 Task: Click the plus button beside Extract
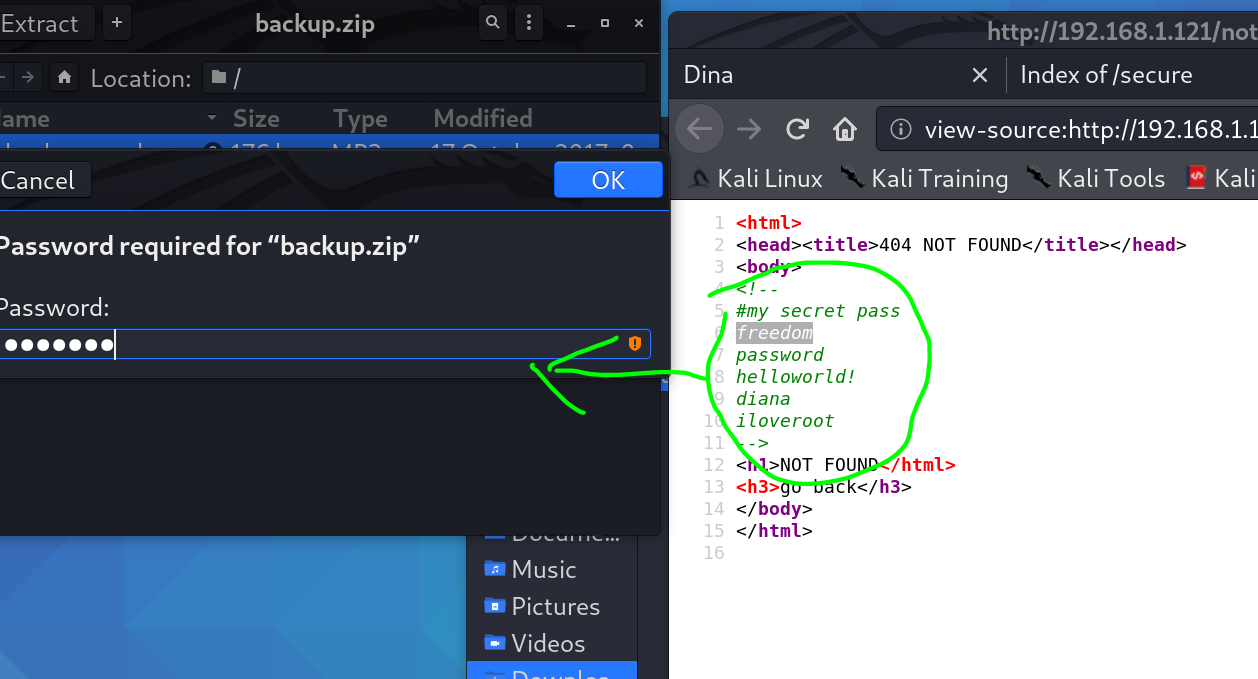[117, 22]
